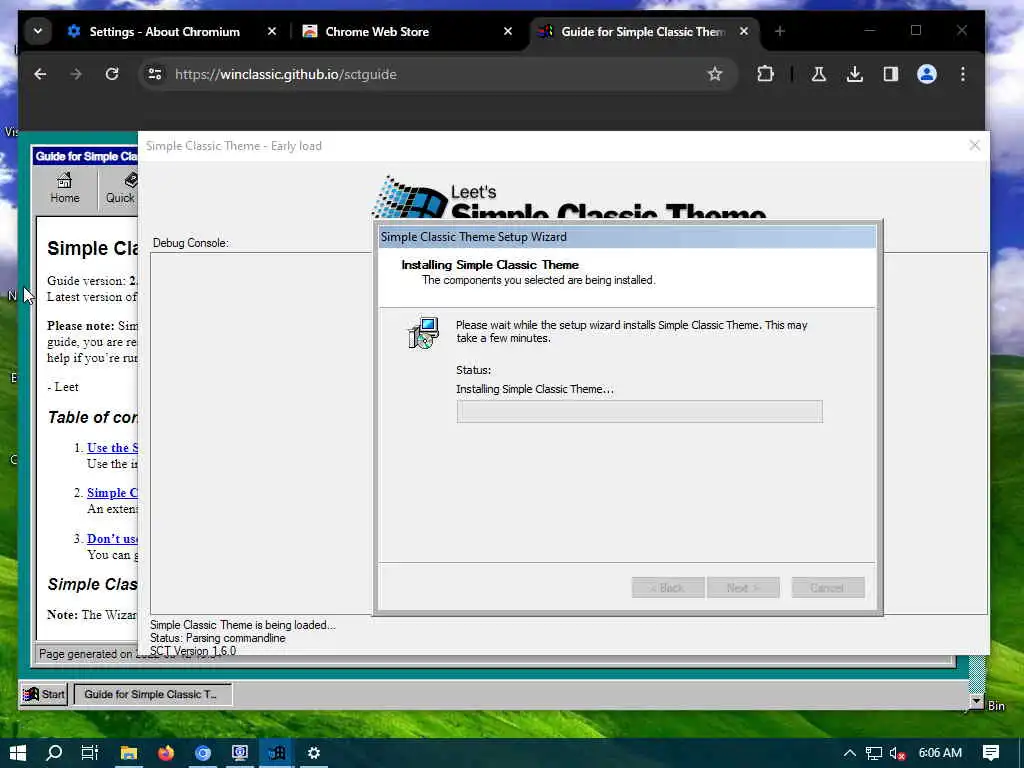Switch to Settings - About Chromium tab

(165, 31)
